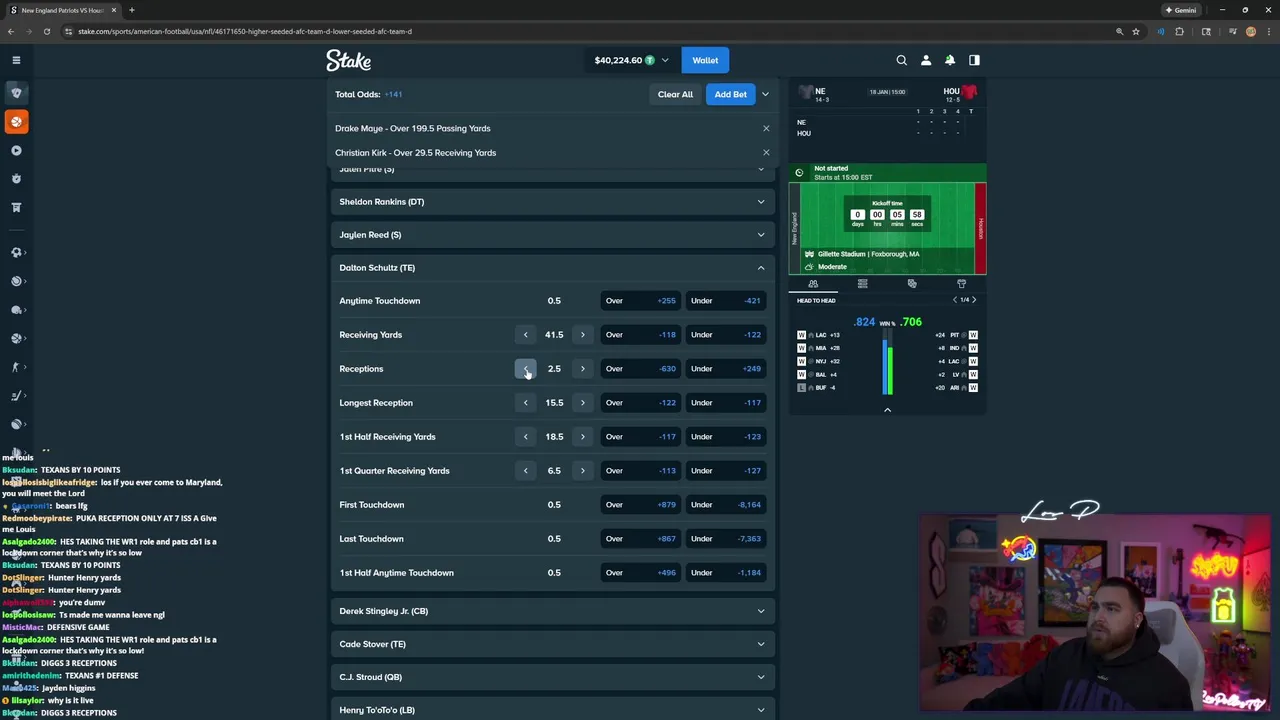Pick Under -123 for 1st Half Receiving Yards
This screenshot has width=1280, height=720.
coord(725,437)
